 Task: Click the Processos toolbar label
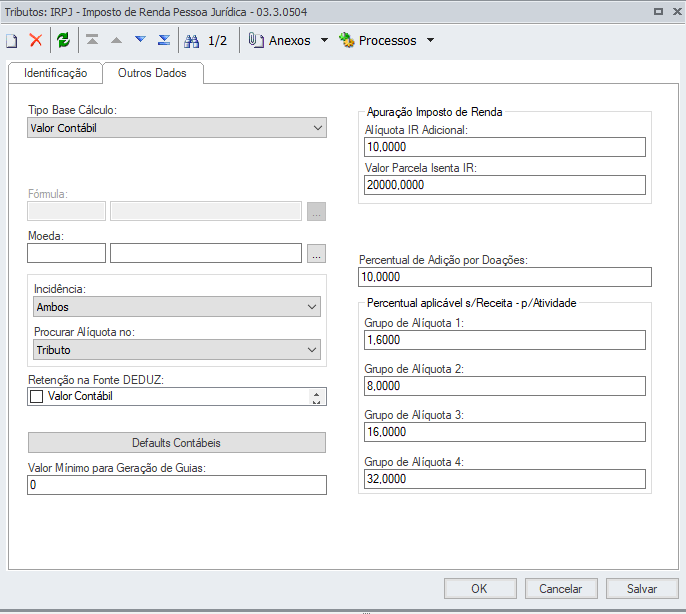click(388, 40)
